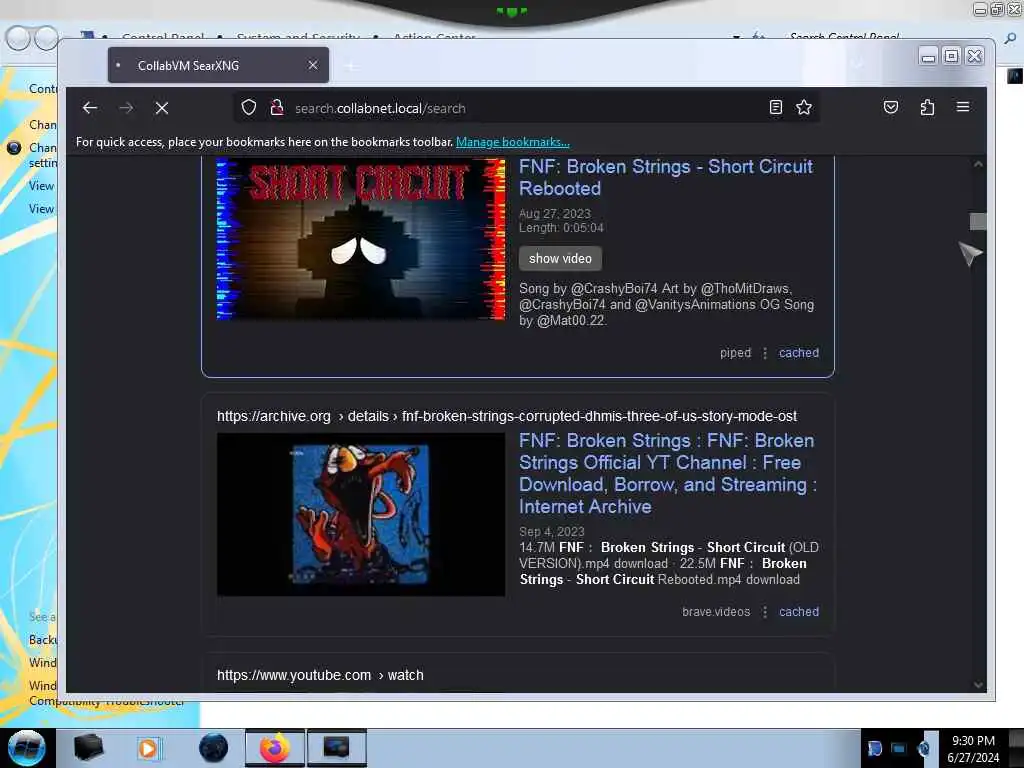Viewport: 1024px width, 768px height.
Task: Close the CollabVM SearXNG tab
Action: pyautogui.click(x=313, y=65)
